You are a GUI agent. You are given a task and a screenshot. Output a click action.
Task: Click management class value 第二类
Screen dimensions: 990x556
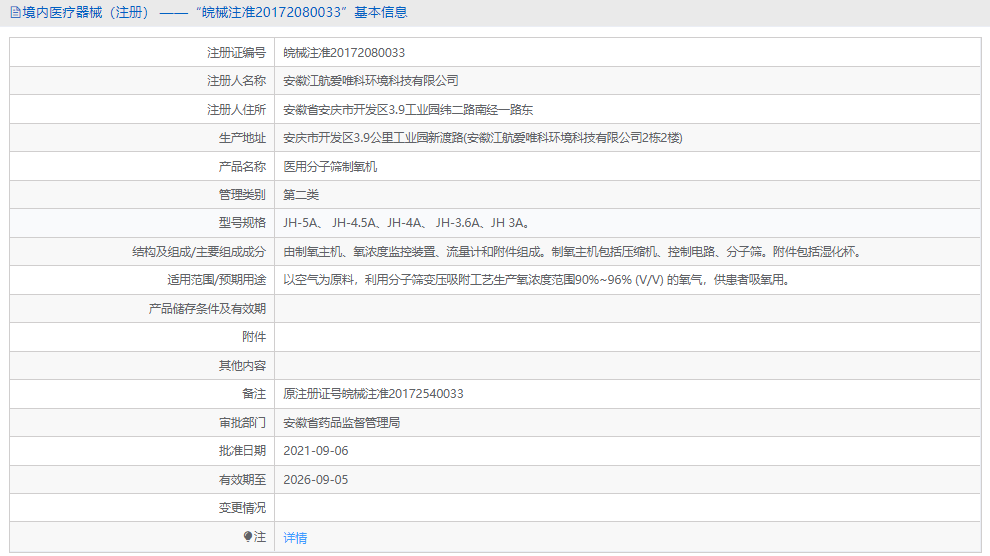tap(301, 195)
